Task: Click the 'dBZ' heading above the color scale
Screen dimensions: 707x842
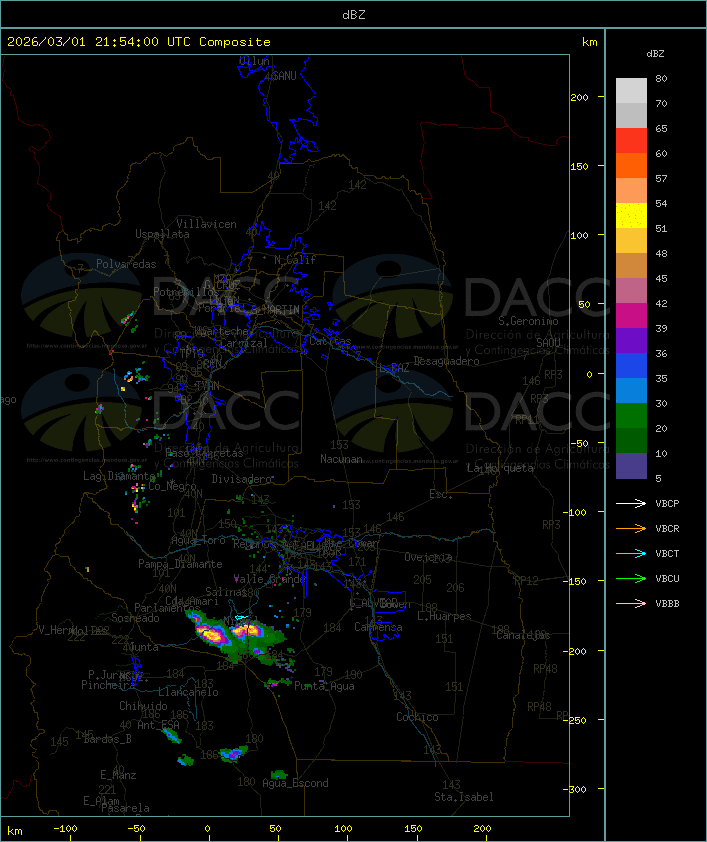Action: tap(655, 54)
